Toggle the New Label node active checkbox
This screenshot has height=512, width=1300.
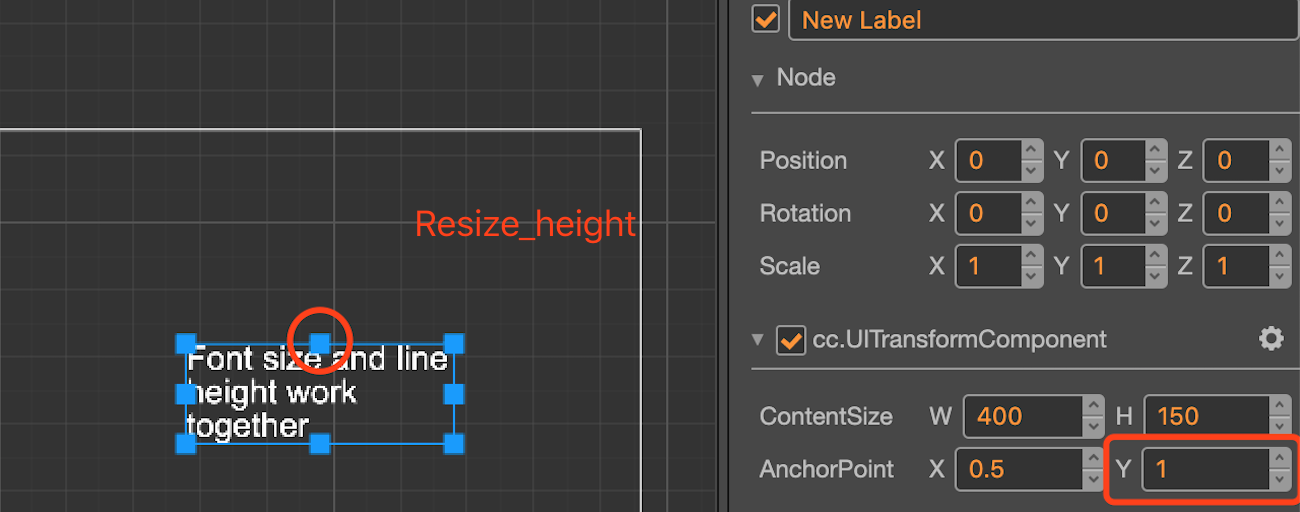point(766,19)
